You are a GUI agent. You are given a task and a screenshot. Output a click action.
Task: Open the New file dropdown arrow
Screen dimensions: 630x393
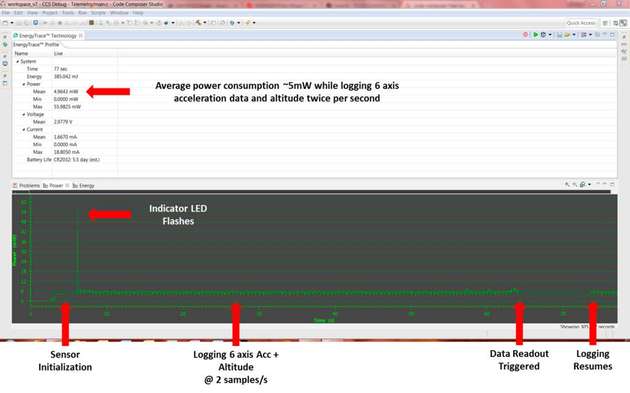pos(12,23)
